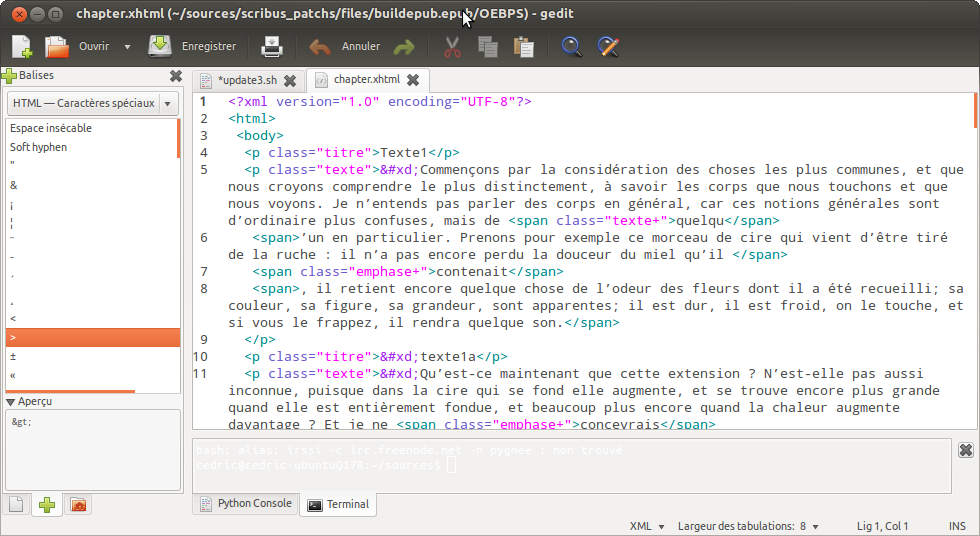
Task: Create a new document with toolbar icon
Action: 21,47
